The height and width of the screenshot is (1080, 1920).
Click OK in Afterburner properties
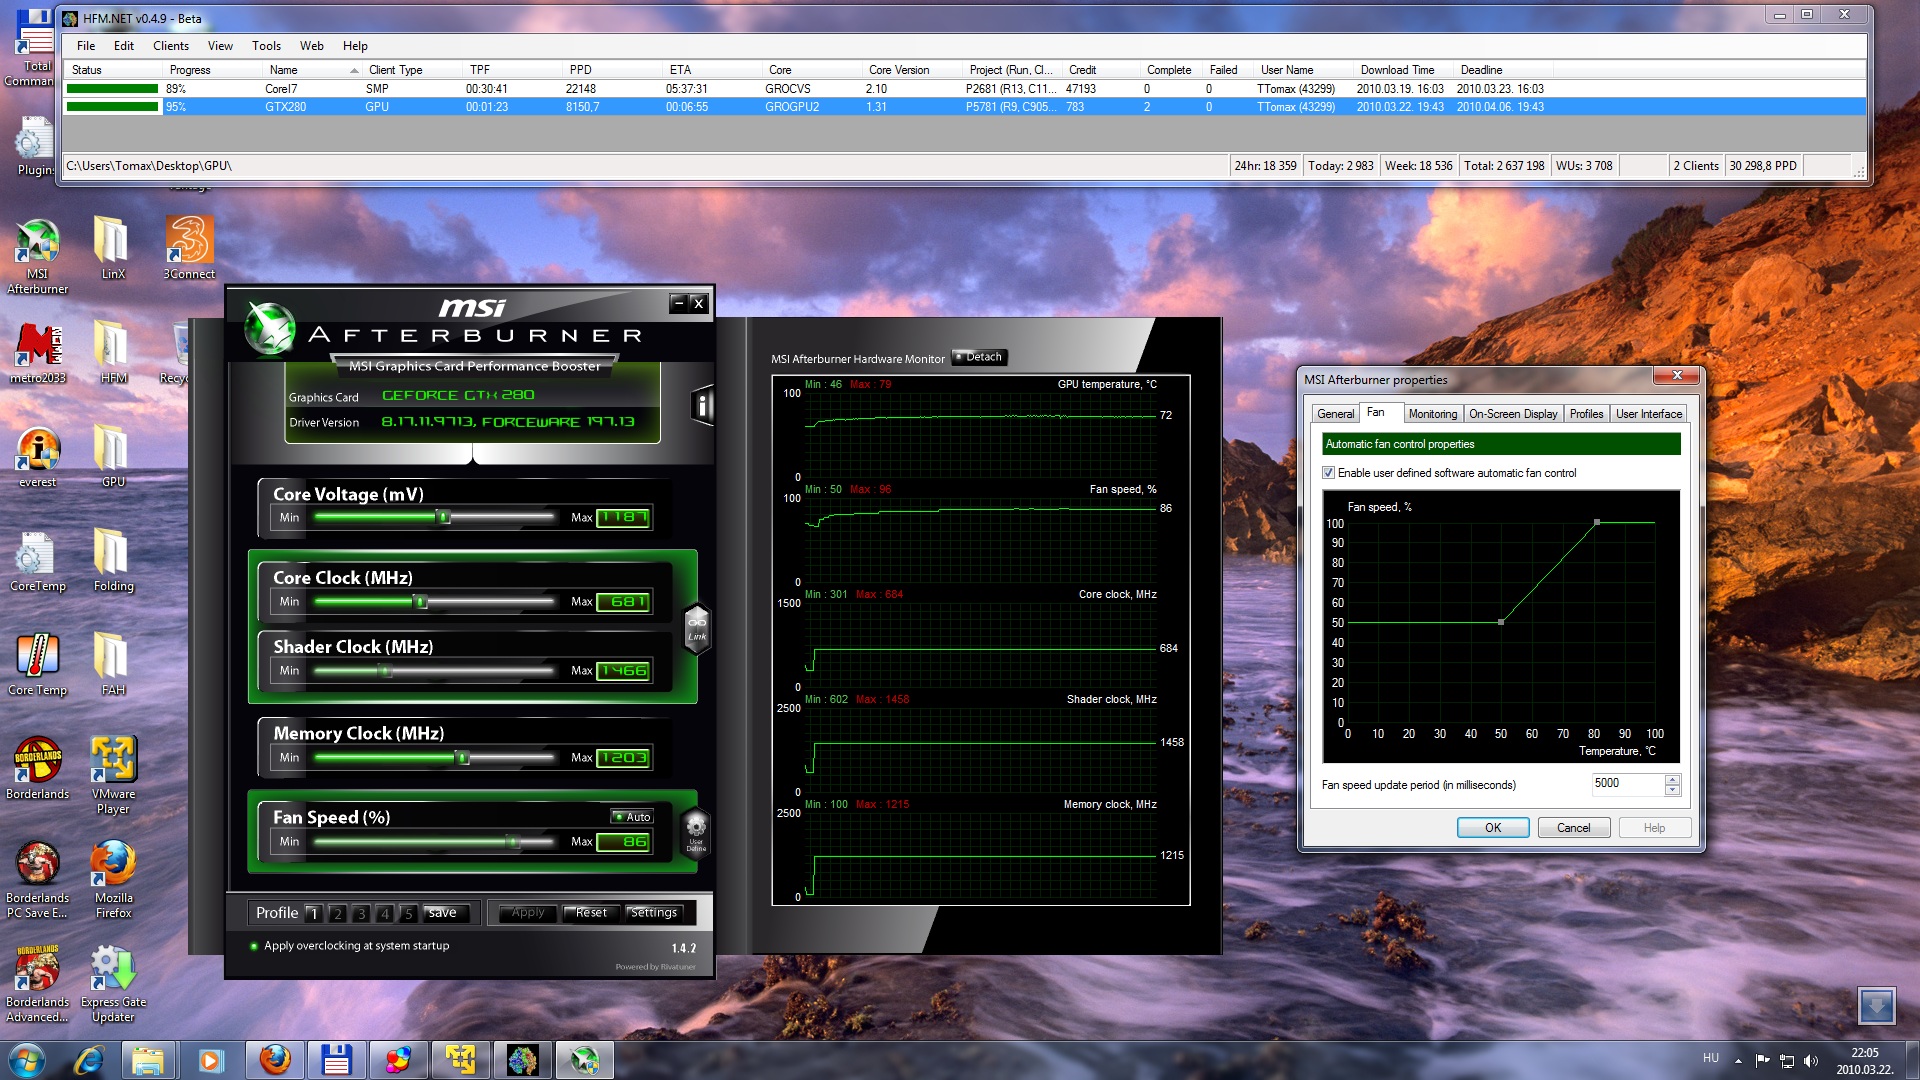tap(1493, 828)
